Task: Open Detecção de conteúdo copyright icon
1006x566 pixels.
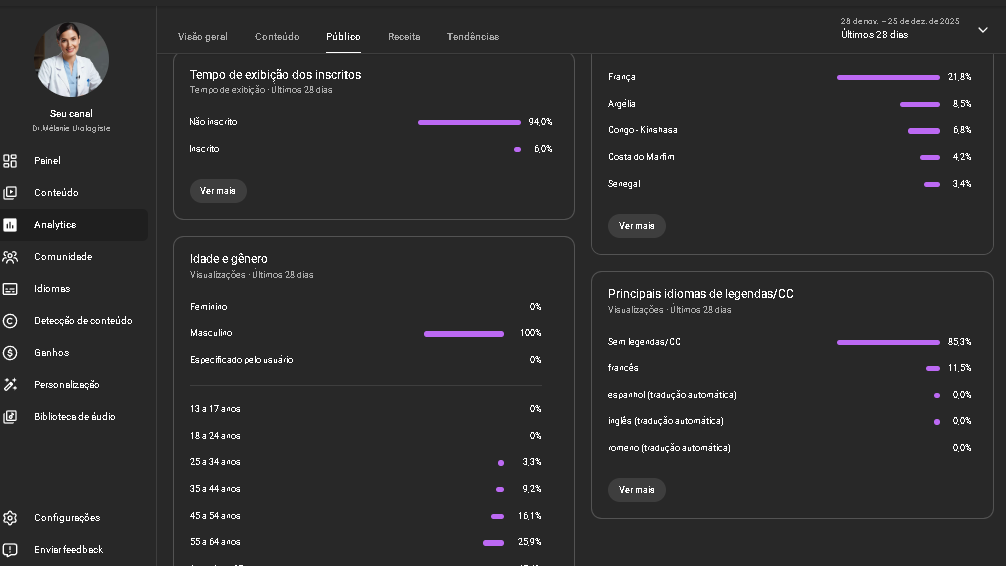Action: click(10, 321)
